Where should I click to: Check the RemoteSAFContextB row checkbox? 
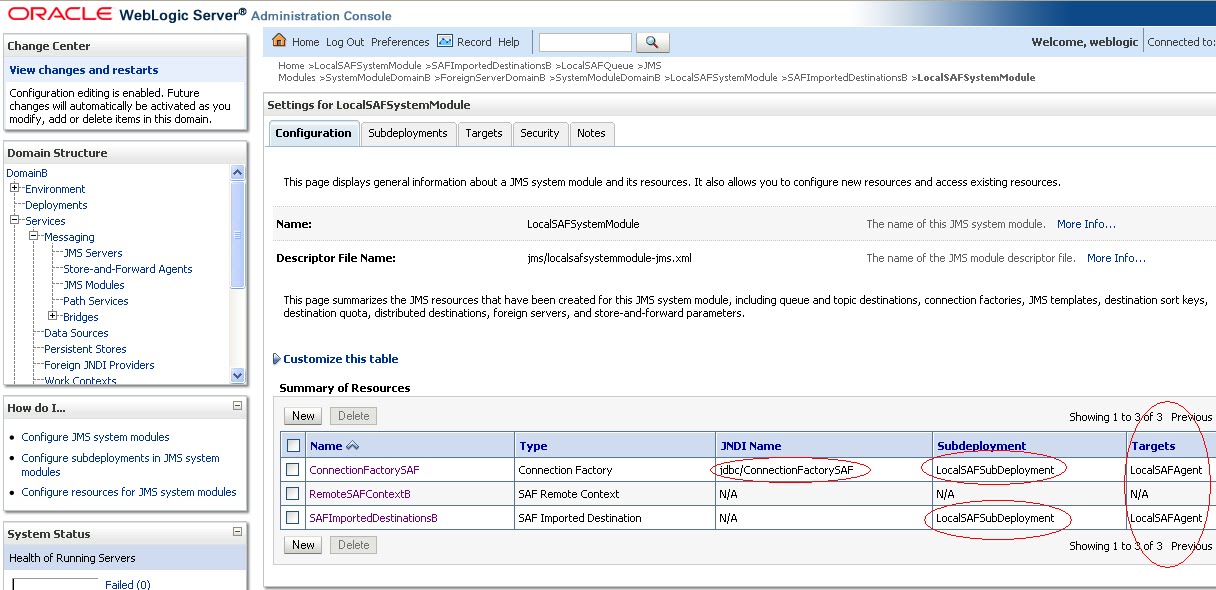[293, 494]
